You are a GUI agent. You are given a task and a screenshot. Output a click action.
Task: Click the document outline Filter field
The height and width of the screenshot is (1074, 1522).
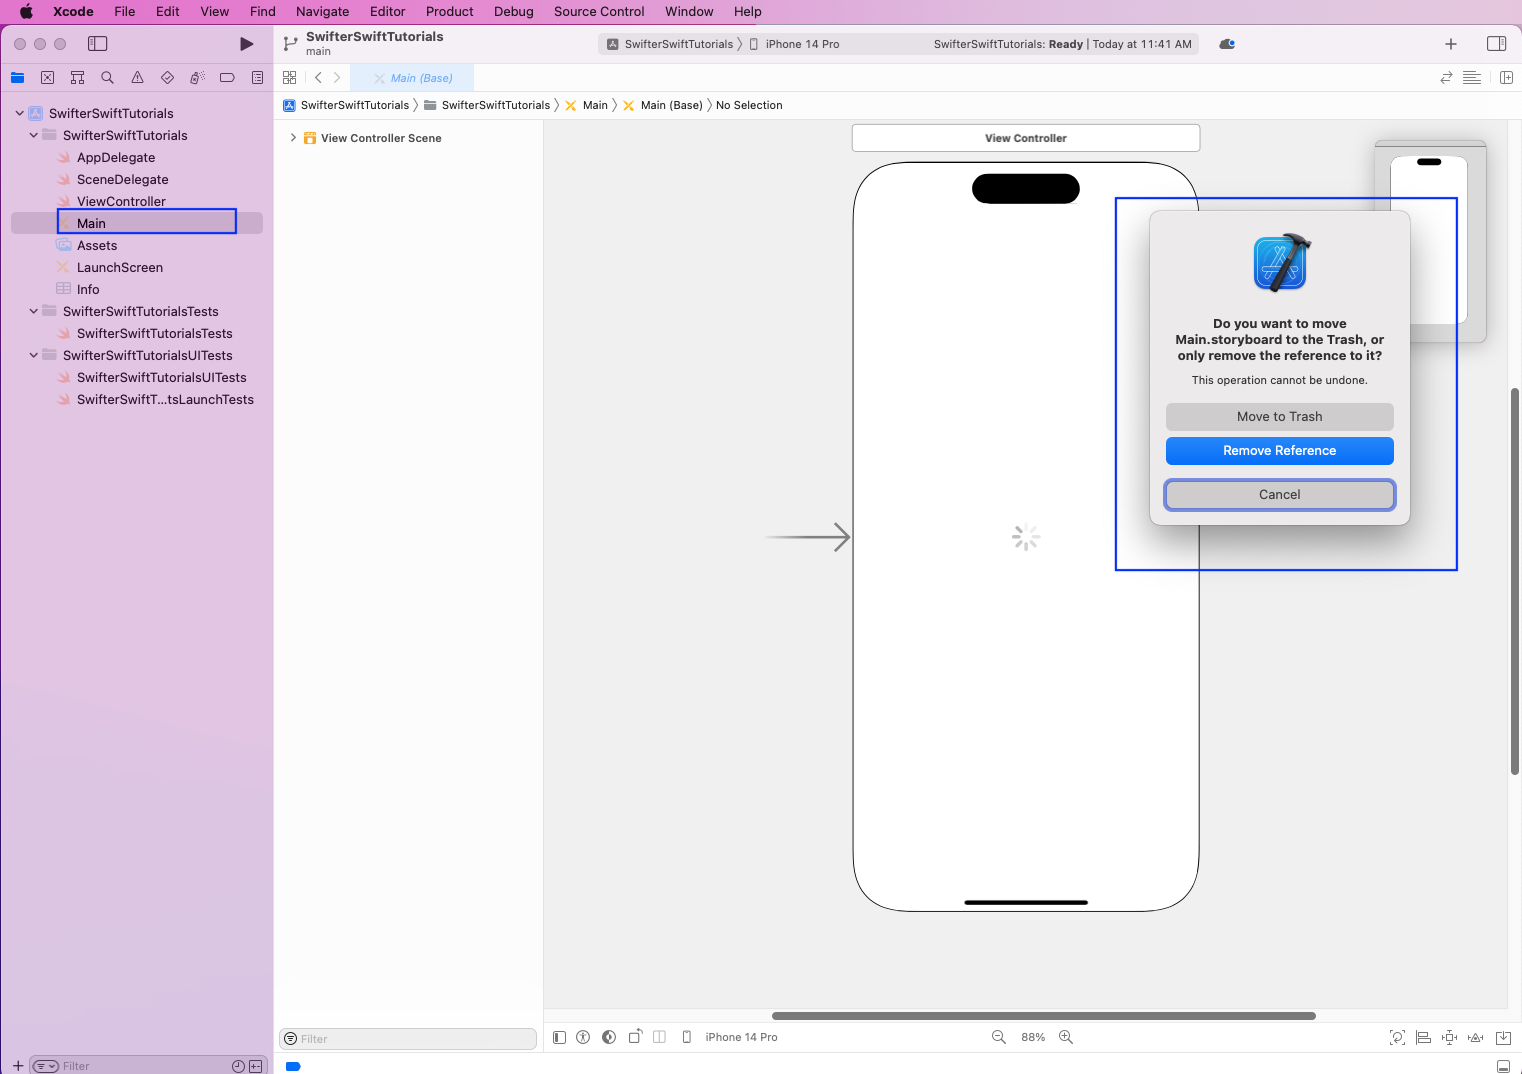coord(408,1039)
